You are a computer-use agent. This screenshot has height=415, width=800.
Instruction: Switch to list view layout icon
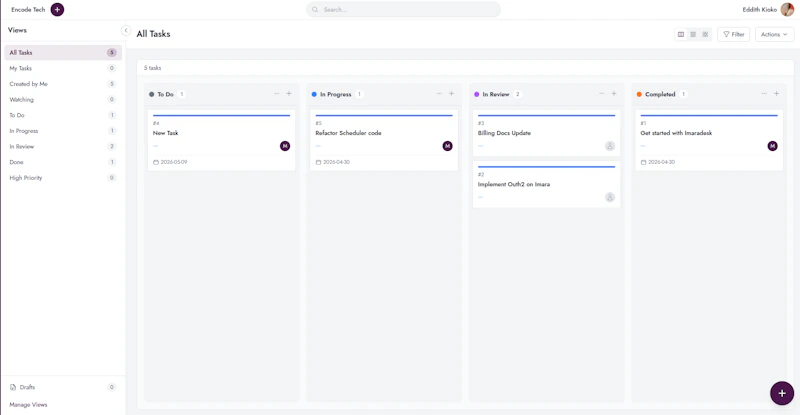[x=693, y=34]
